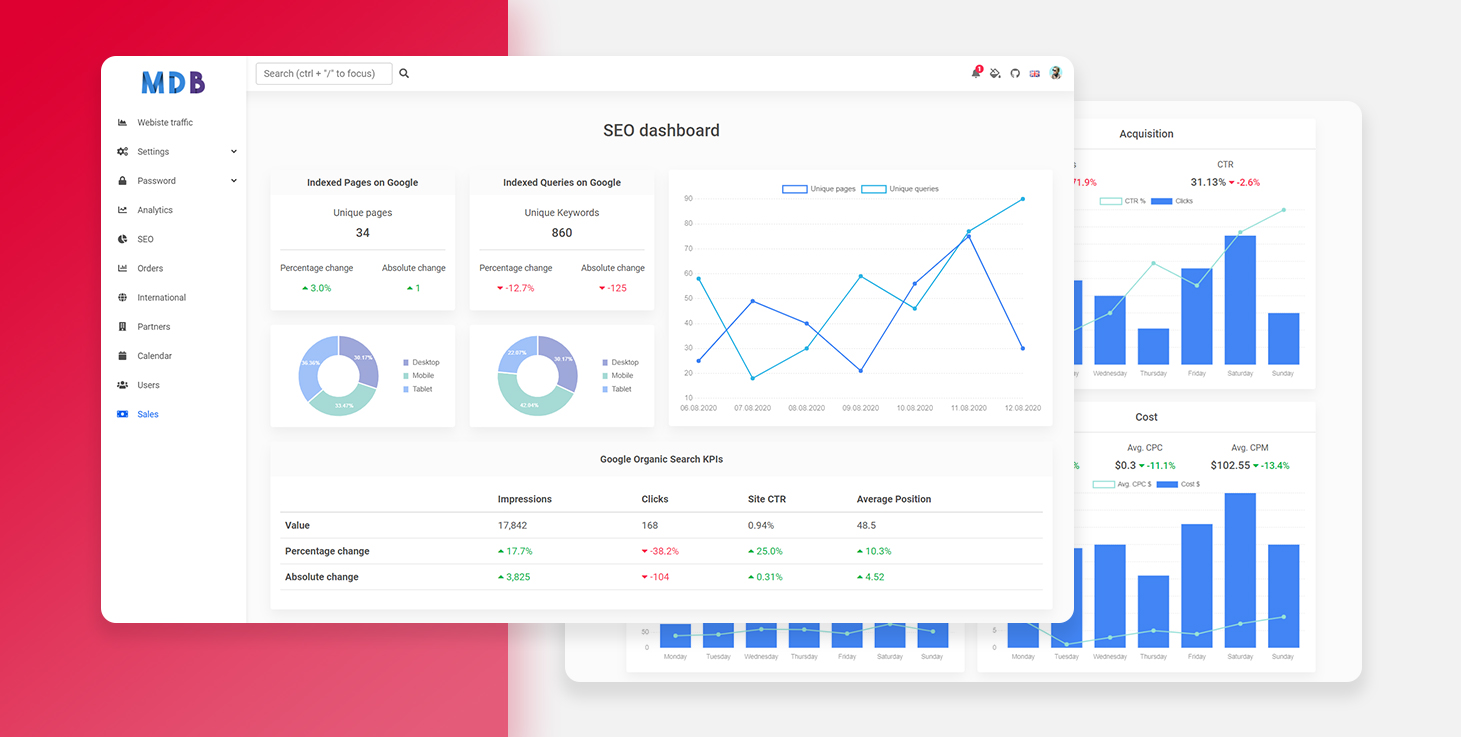This screenshot has width=1461, height=737.
Task: Click the MDB logo
Action: tap(173, 83)
